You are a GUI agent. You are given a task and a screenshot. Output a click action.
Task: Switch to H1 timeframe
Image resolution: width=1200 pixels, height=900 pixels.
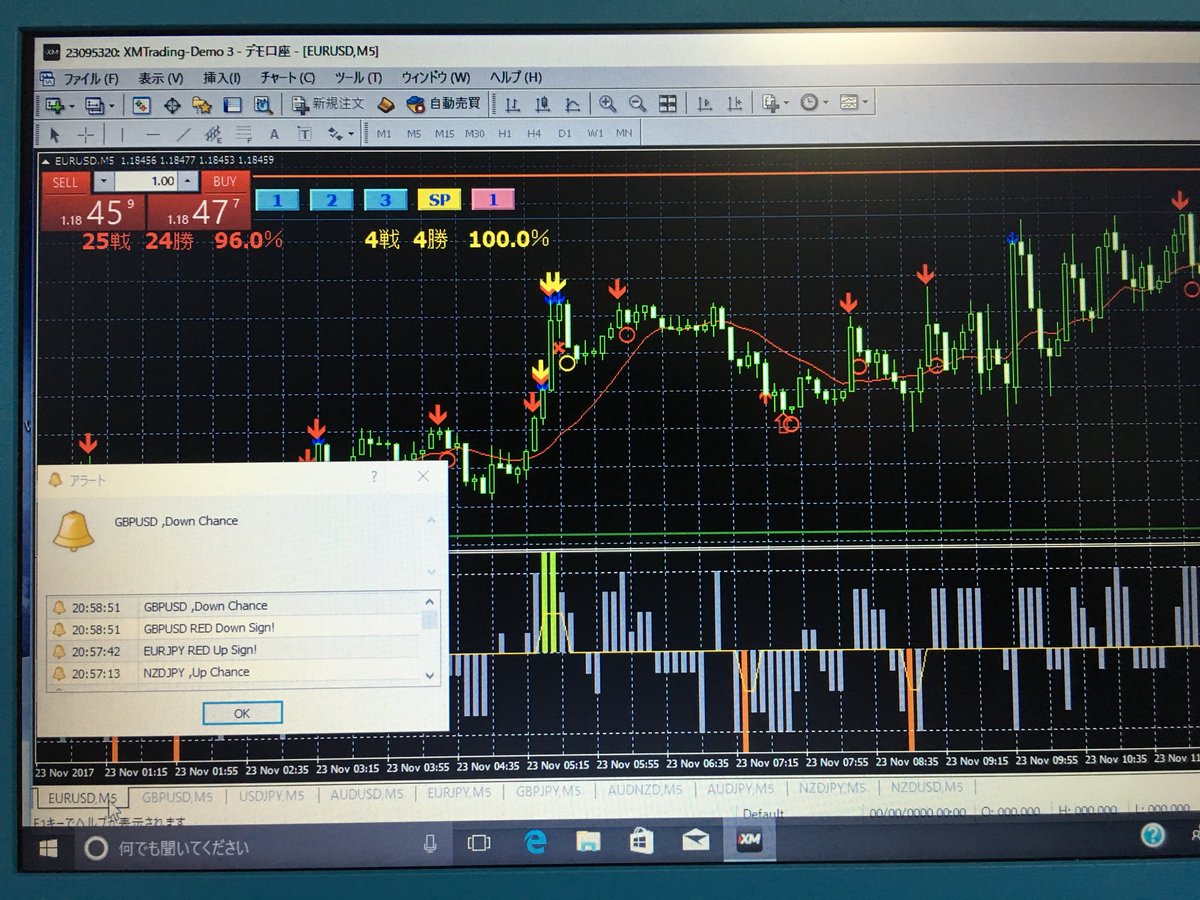pos(505,134)
